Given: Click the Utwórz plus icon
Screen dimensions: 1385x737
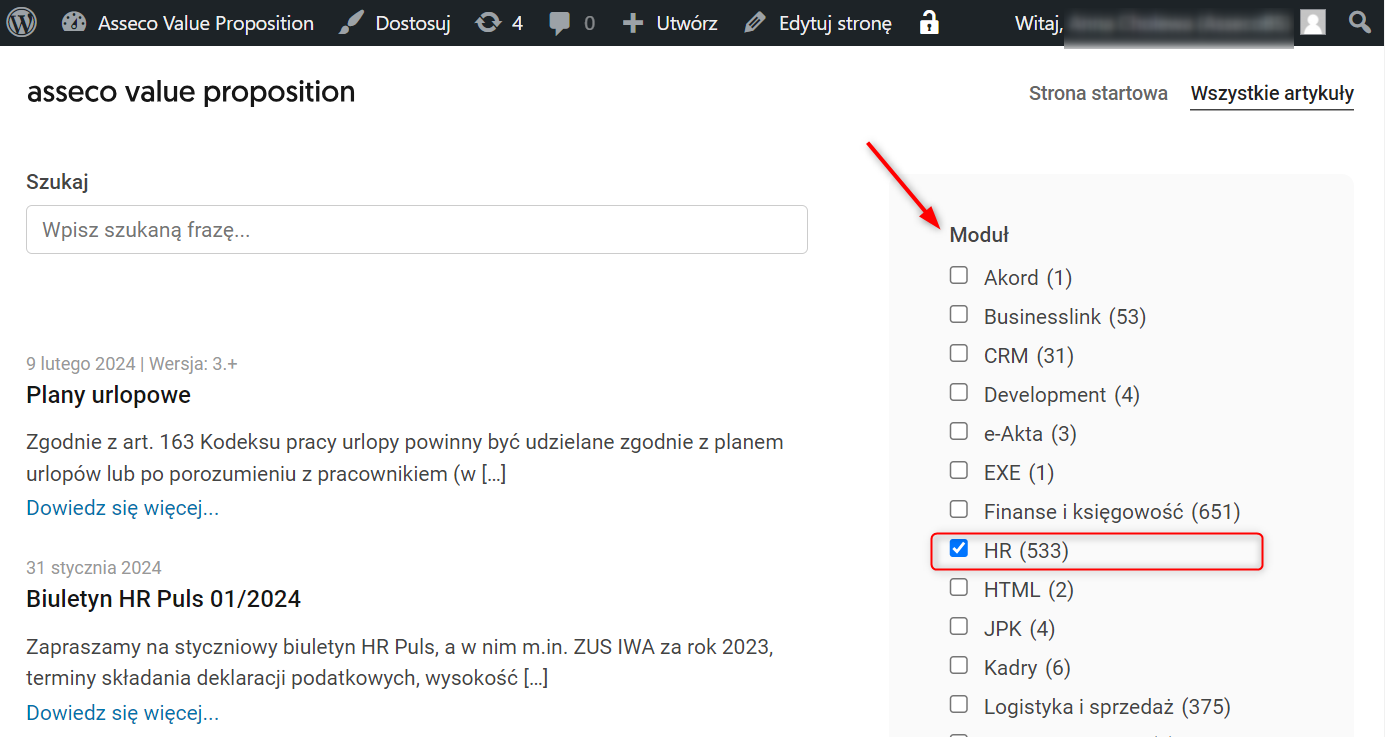Looking at the screenshot, I should pos(633,22).
